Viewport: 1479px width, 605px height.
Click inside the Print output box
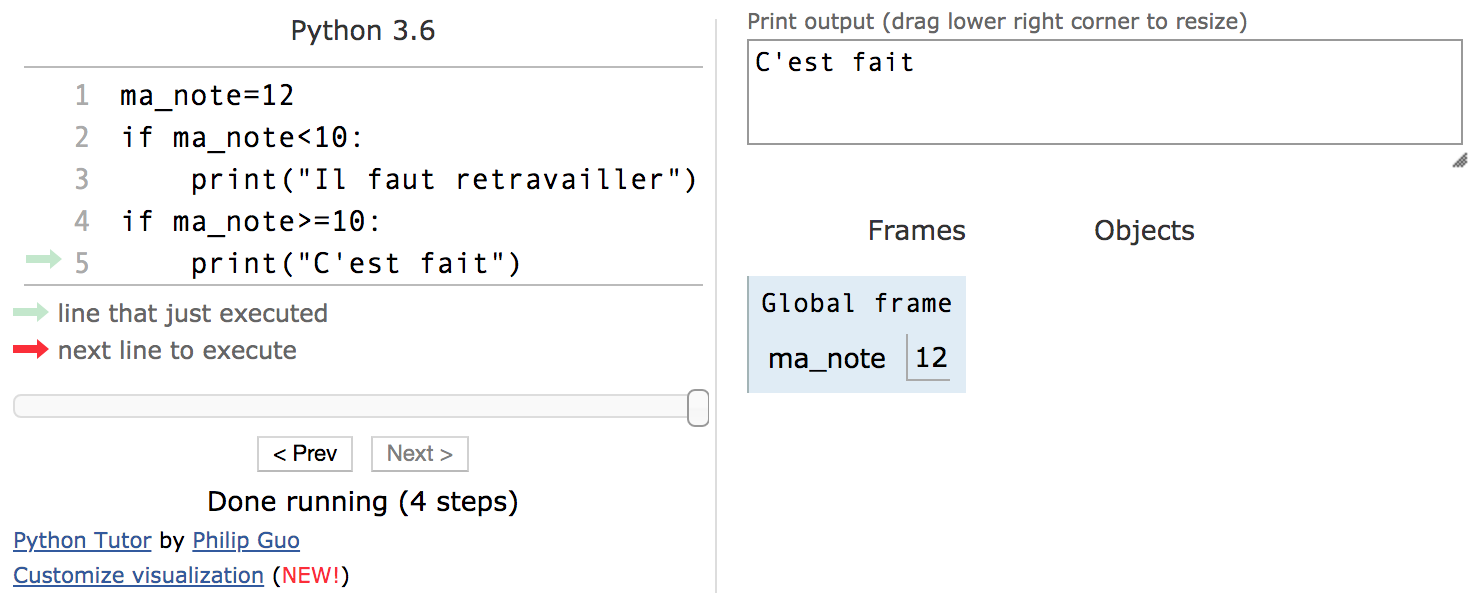[x=1105, y=92]
